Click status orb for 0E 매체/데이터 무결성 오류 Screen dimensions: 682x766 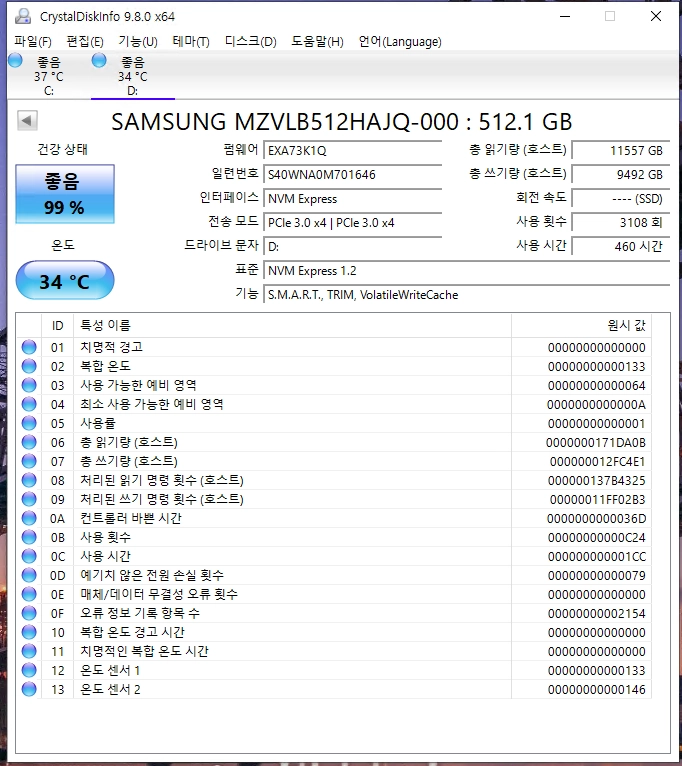29,594
